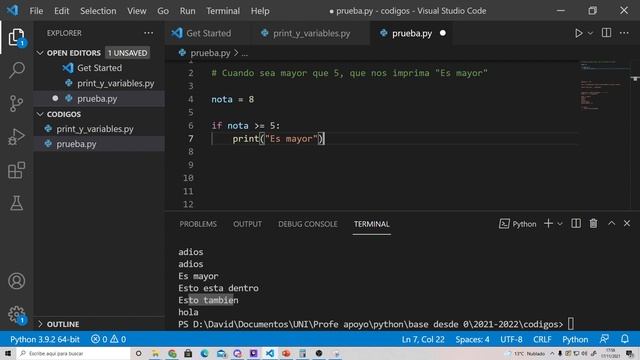Change line ending via CRLF
The width and height of the screenshot is (640, 360).
542,339
